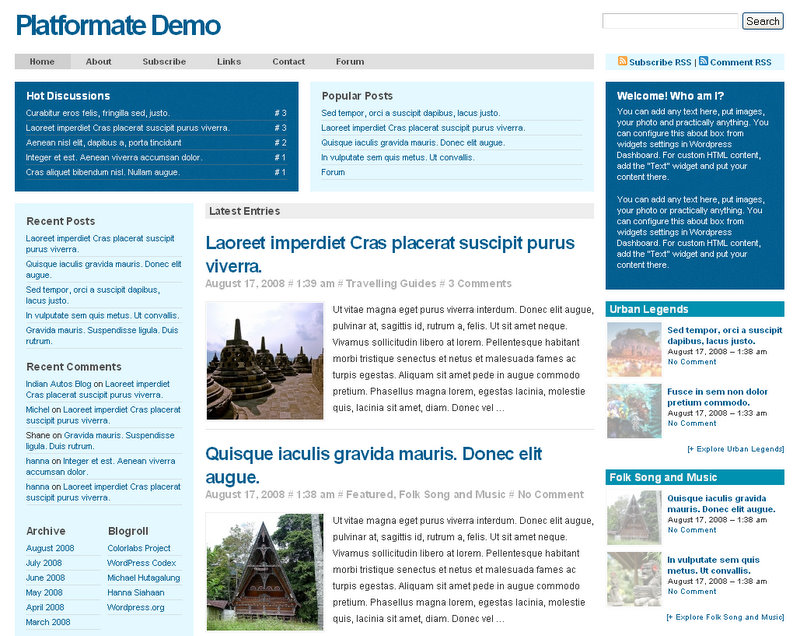The height and width of the screenshot is (636, 800).
Task: Open Urban Legends post 'Fusce in sem non dolor'
Action: [717, 397]
